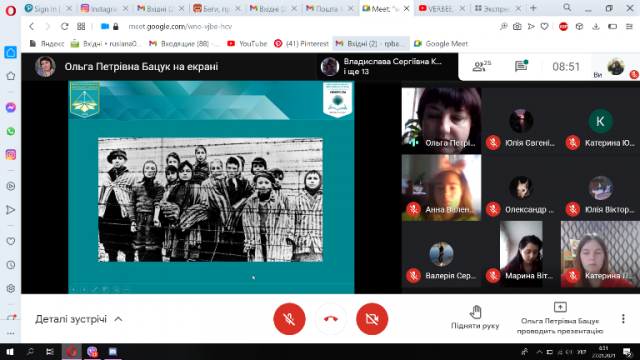Switch to the VERBEE YouTube tab
640x360 pixels.
click(x=441, y=9)
